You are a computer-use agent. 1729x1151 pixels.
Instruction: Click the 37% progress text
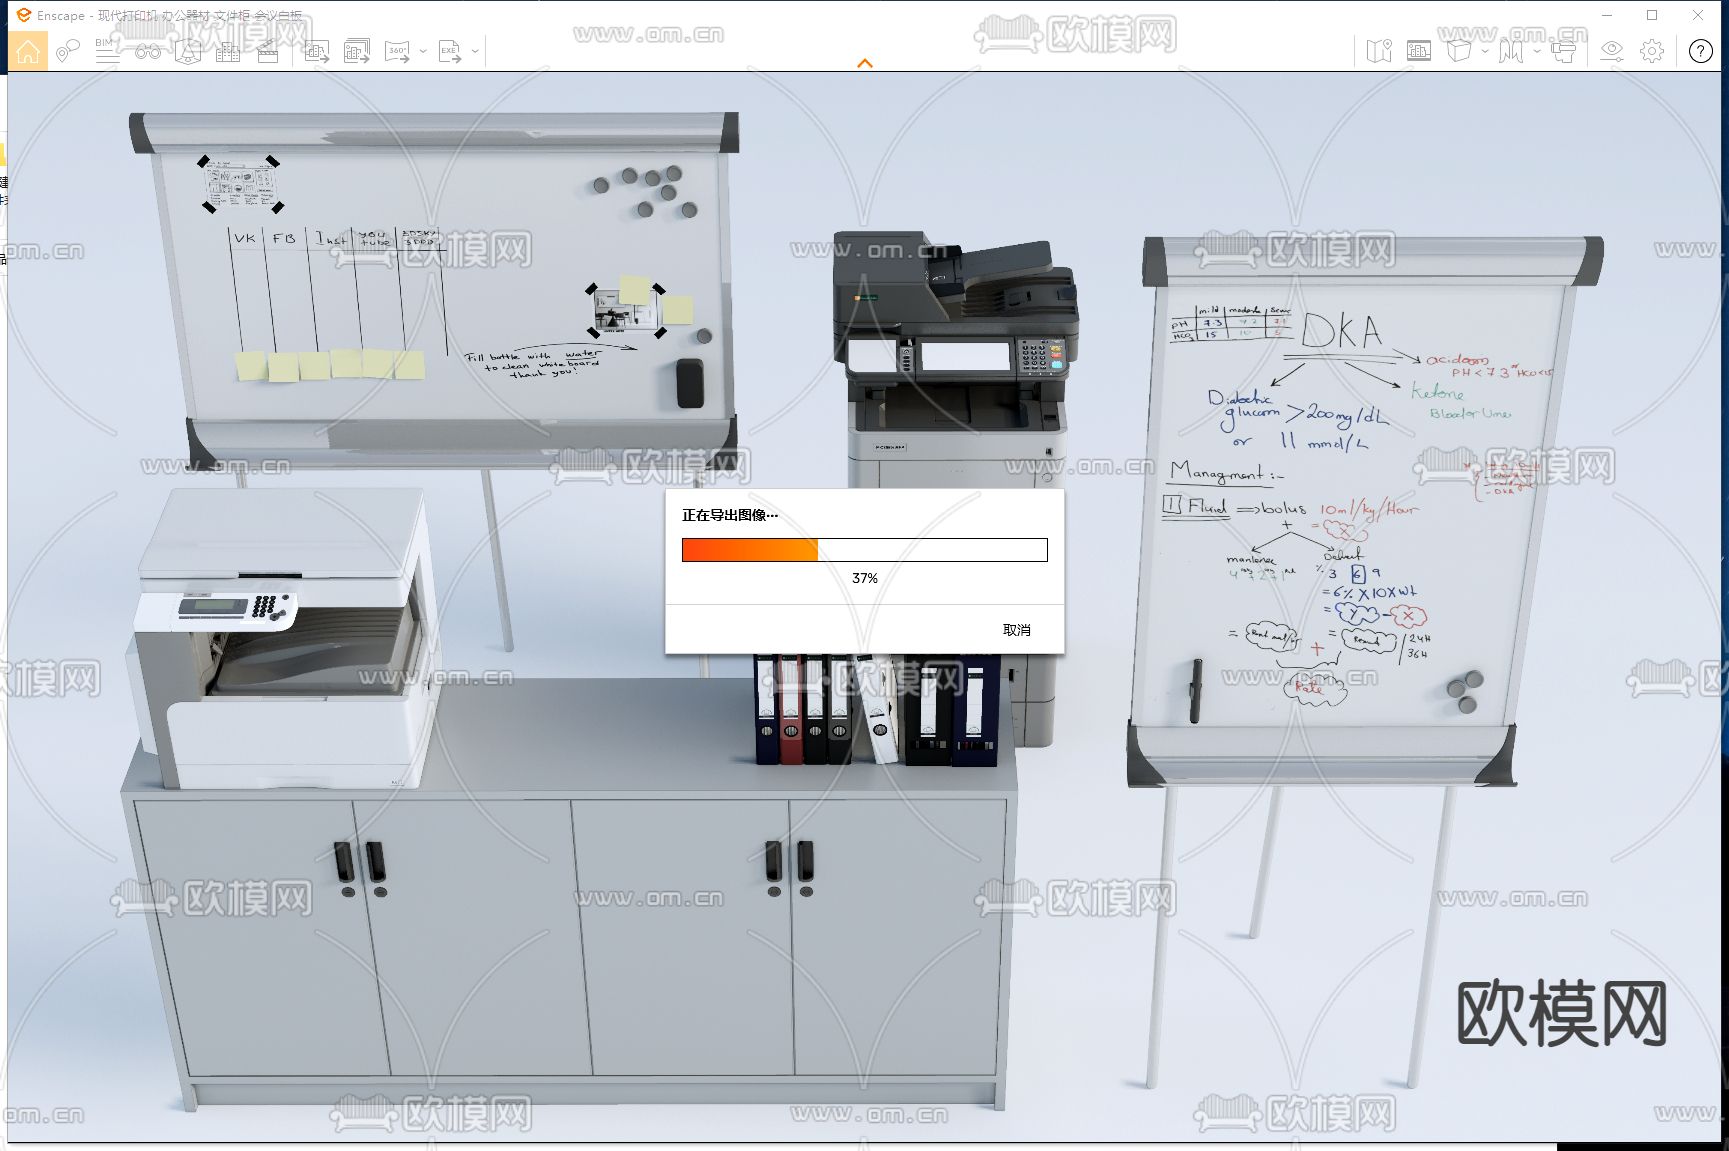(865, 578)
